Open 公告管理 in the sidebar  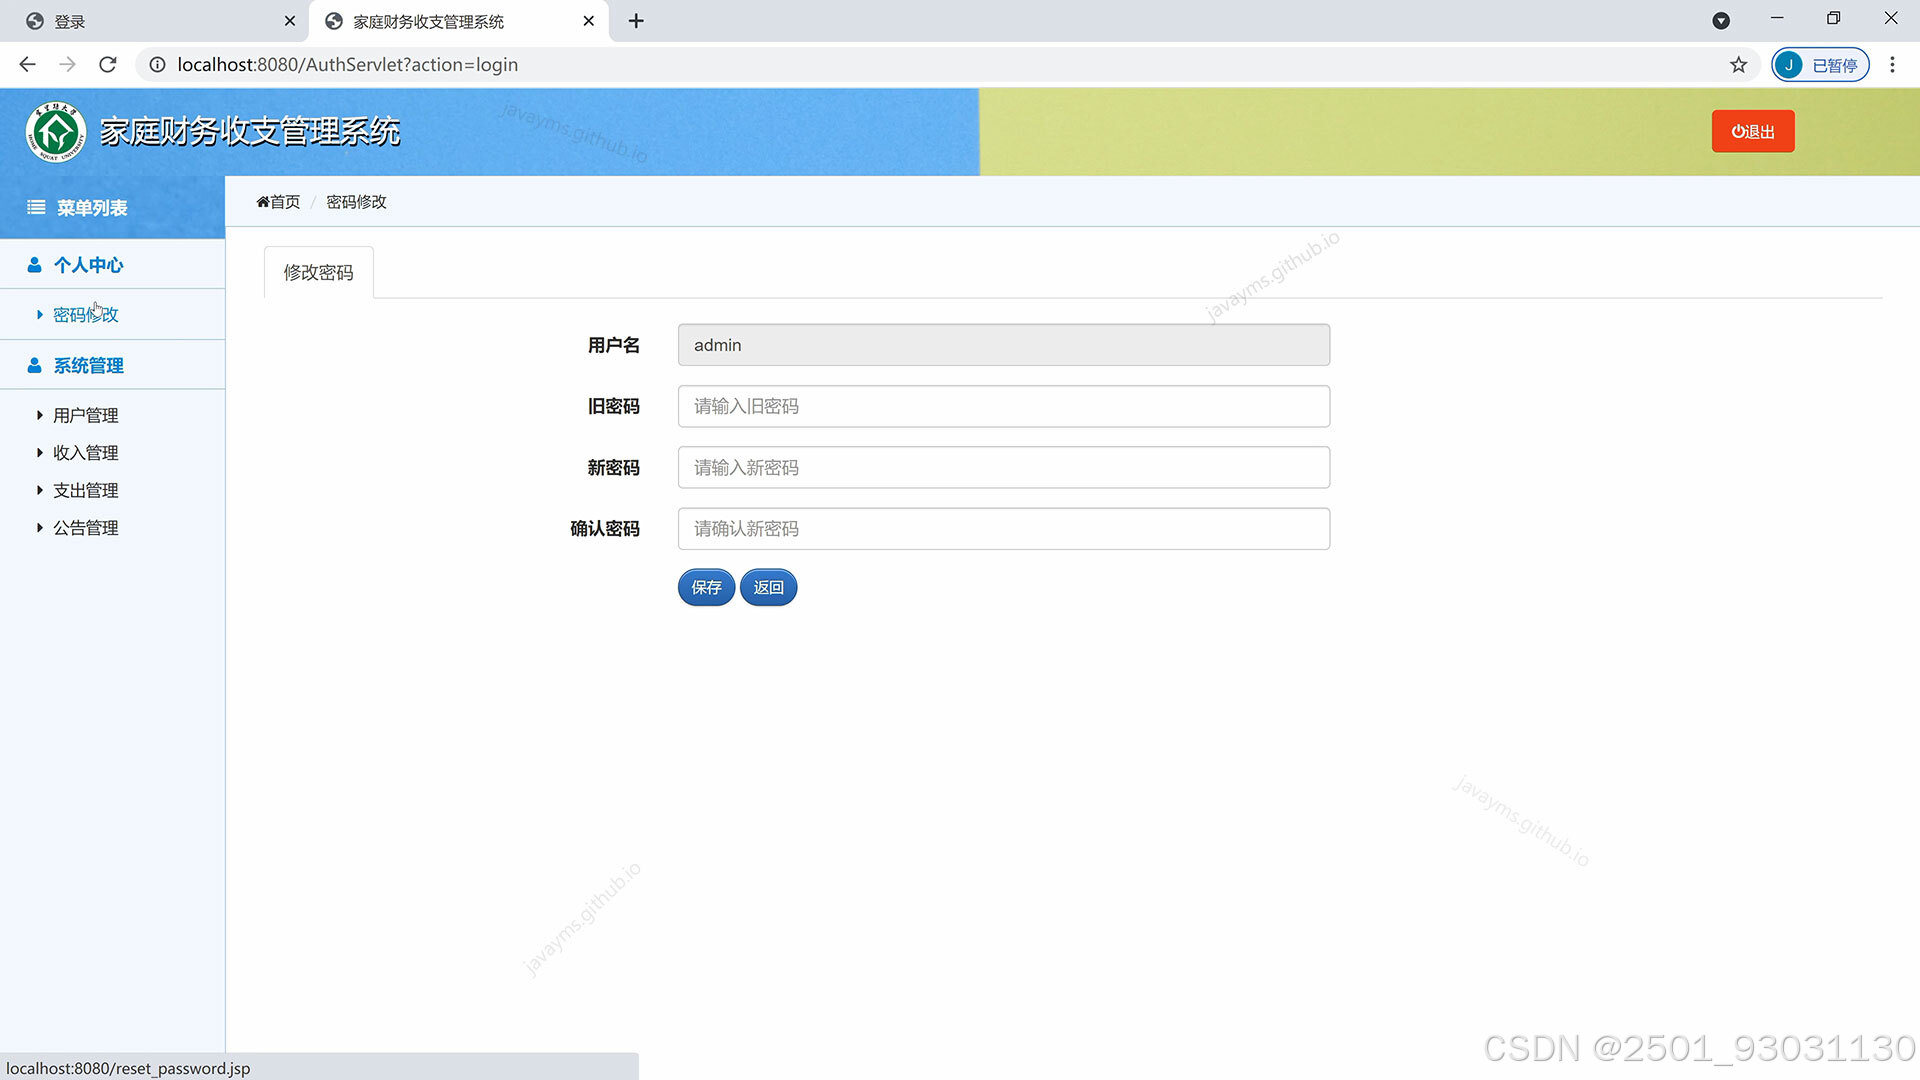[85, 528]
